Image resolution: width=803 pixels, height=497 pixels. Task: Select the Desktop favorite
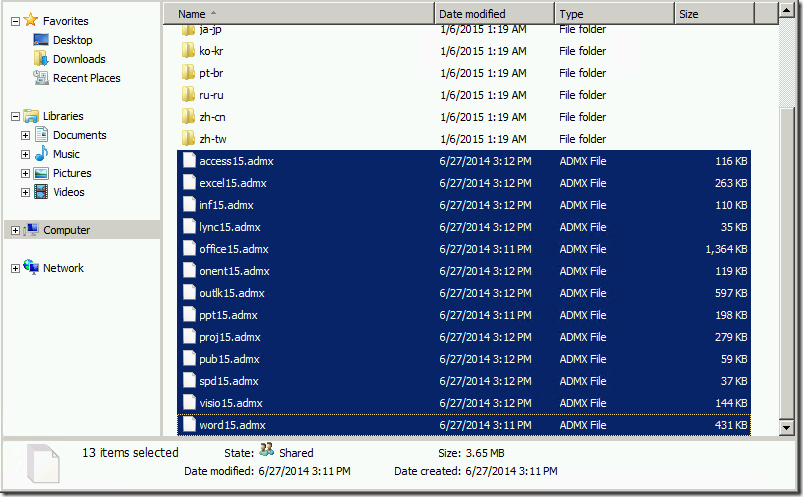point(73,40)
